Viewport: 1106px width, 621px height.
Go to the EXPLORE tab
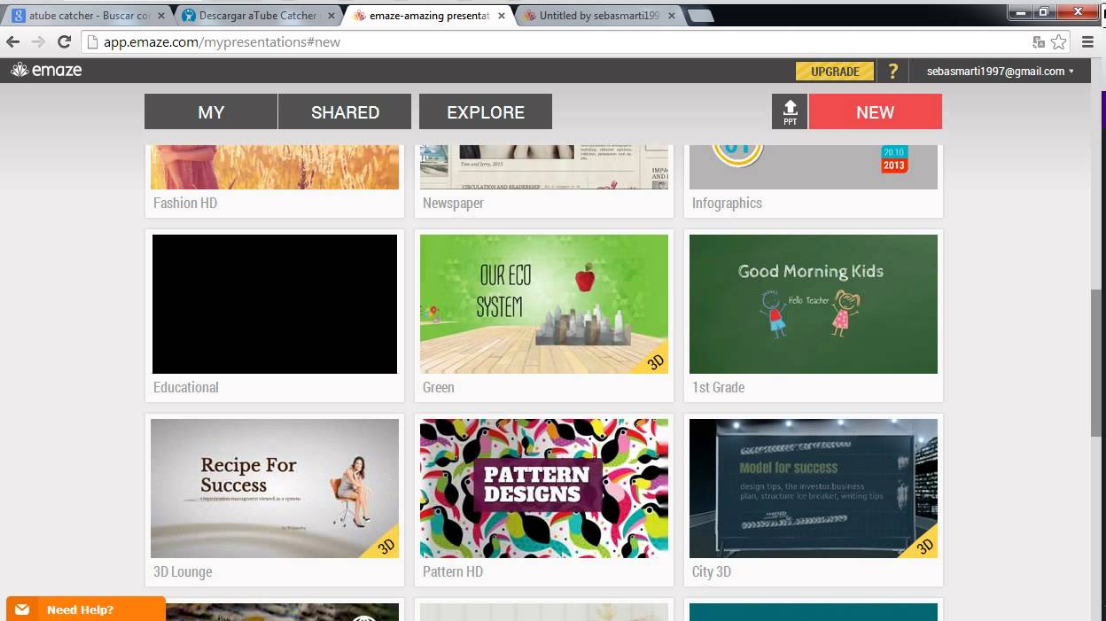485,112
